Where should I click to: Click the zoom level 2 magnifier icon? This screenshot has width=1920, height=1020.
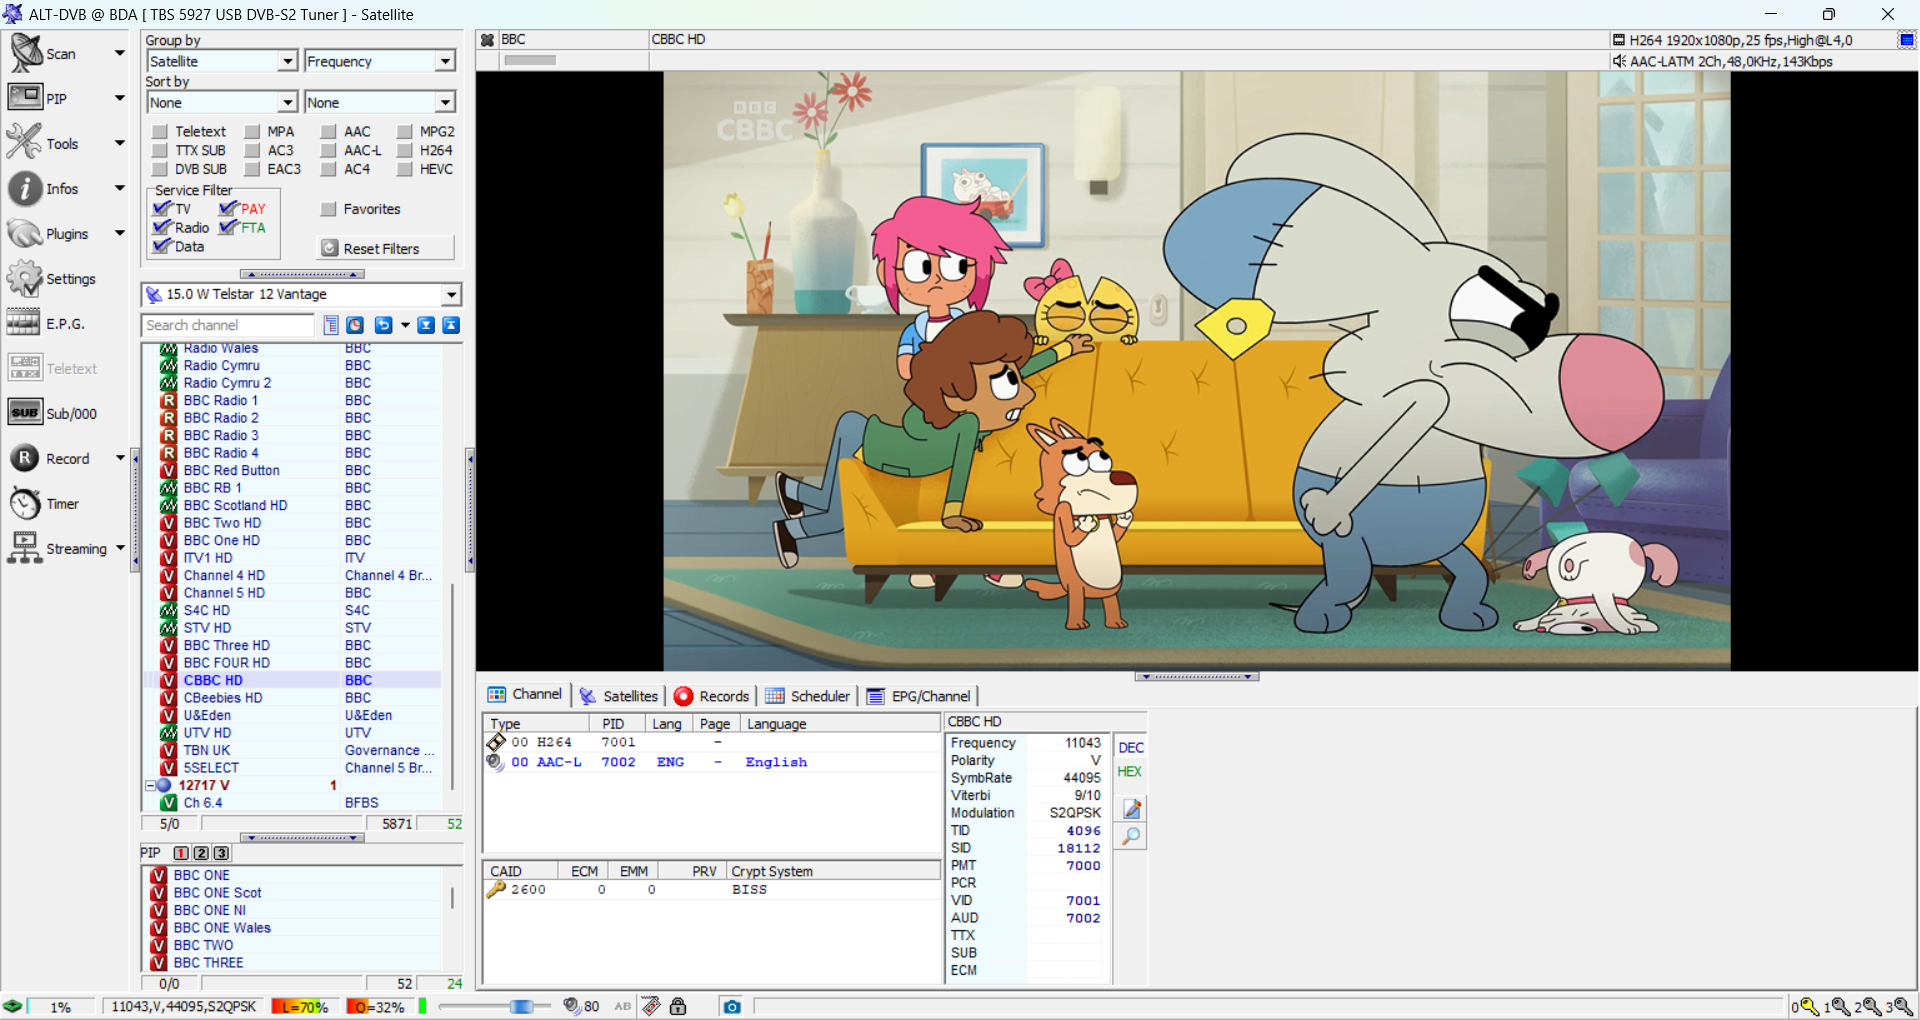click(x=1866, y=1006)
